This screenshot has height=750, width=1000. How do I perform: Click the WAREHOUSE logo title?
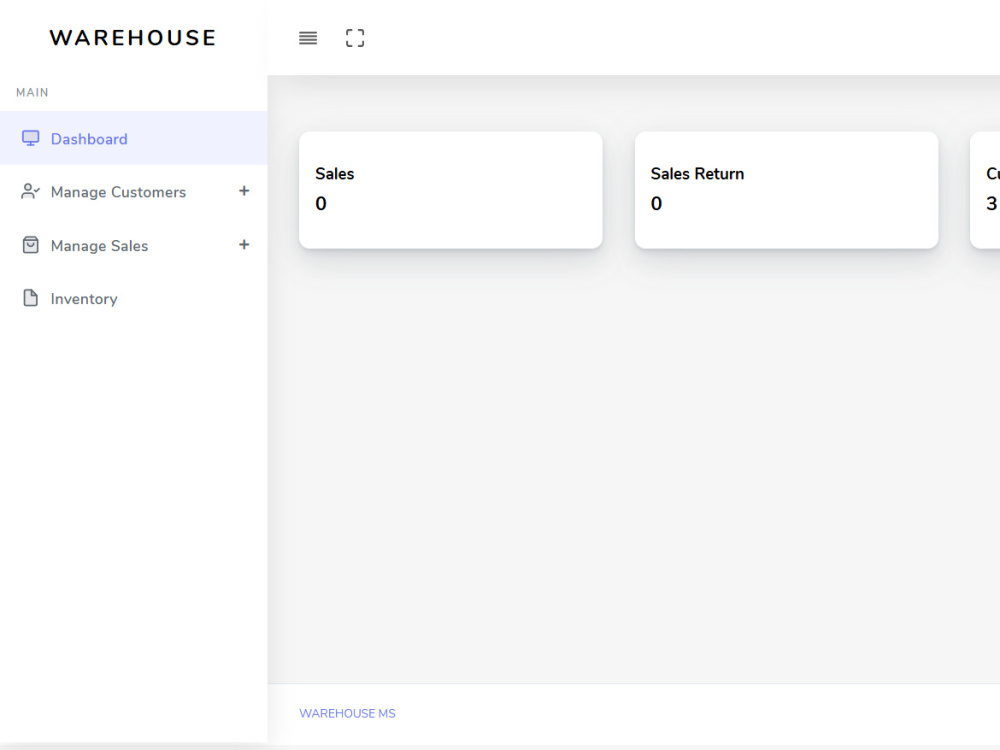pos(133,38)
